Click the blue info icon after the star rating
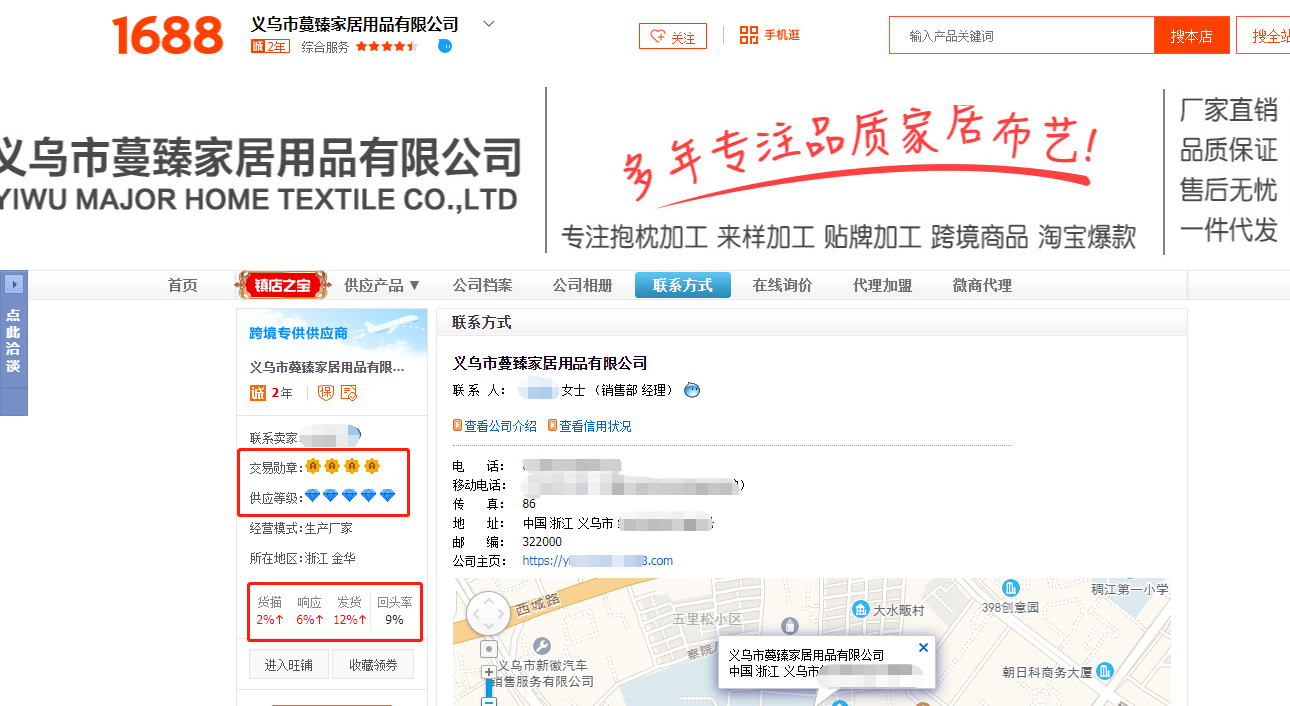This screenshot has width=1290, height=706. 445,46
